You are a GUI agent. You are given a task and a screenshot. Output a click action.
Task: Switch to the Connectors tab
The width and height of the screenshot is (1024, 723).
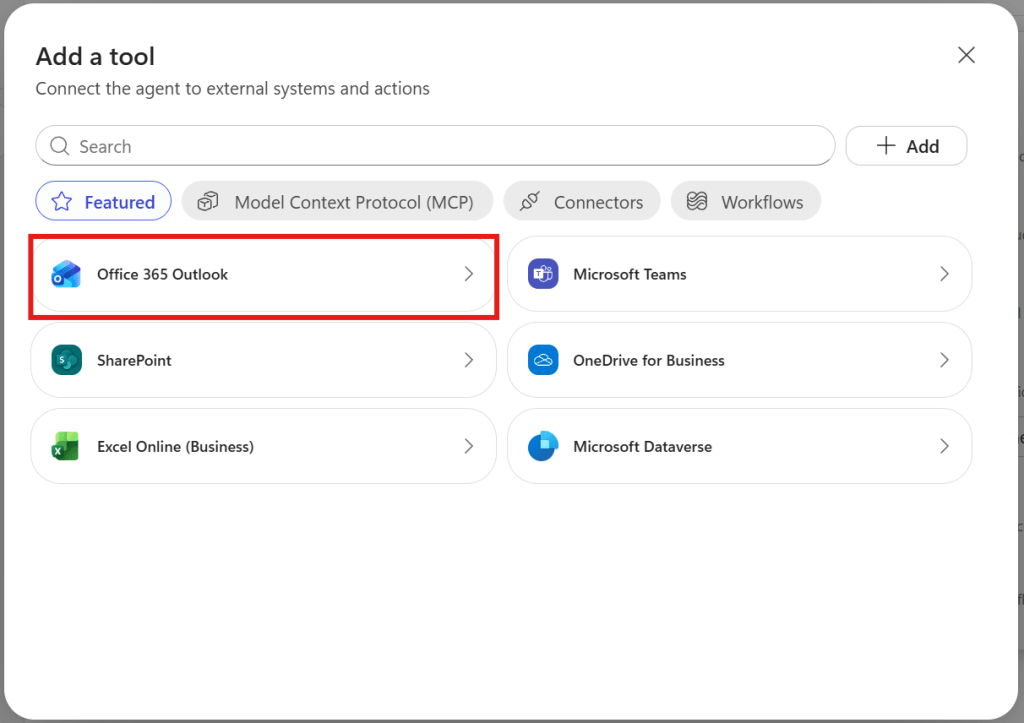click(582, 201)
